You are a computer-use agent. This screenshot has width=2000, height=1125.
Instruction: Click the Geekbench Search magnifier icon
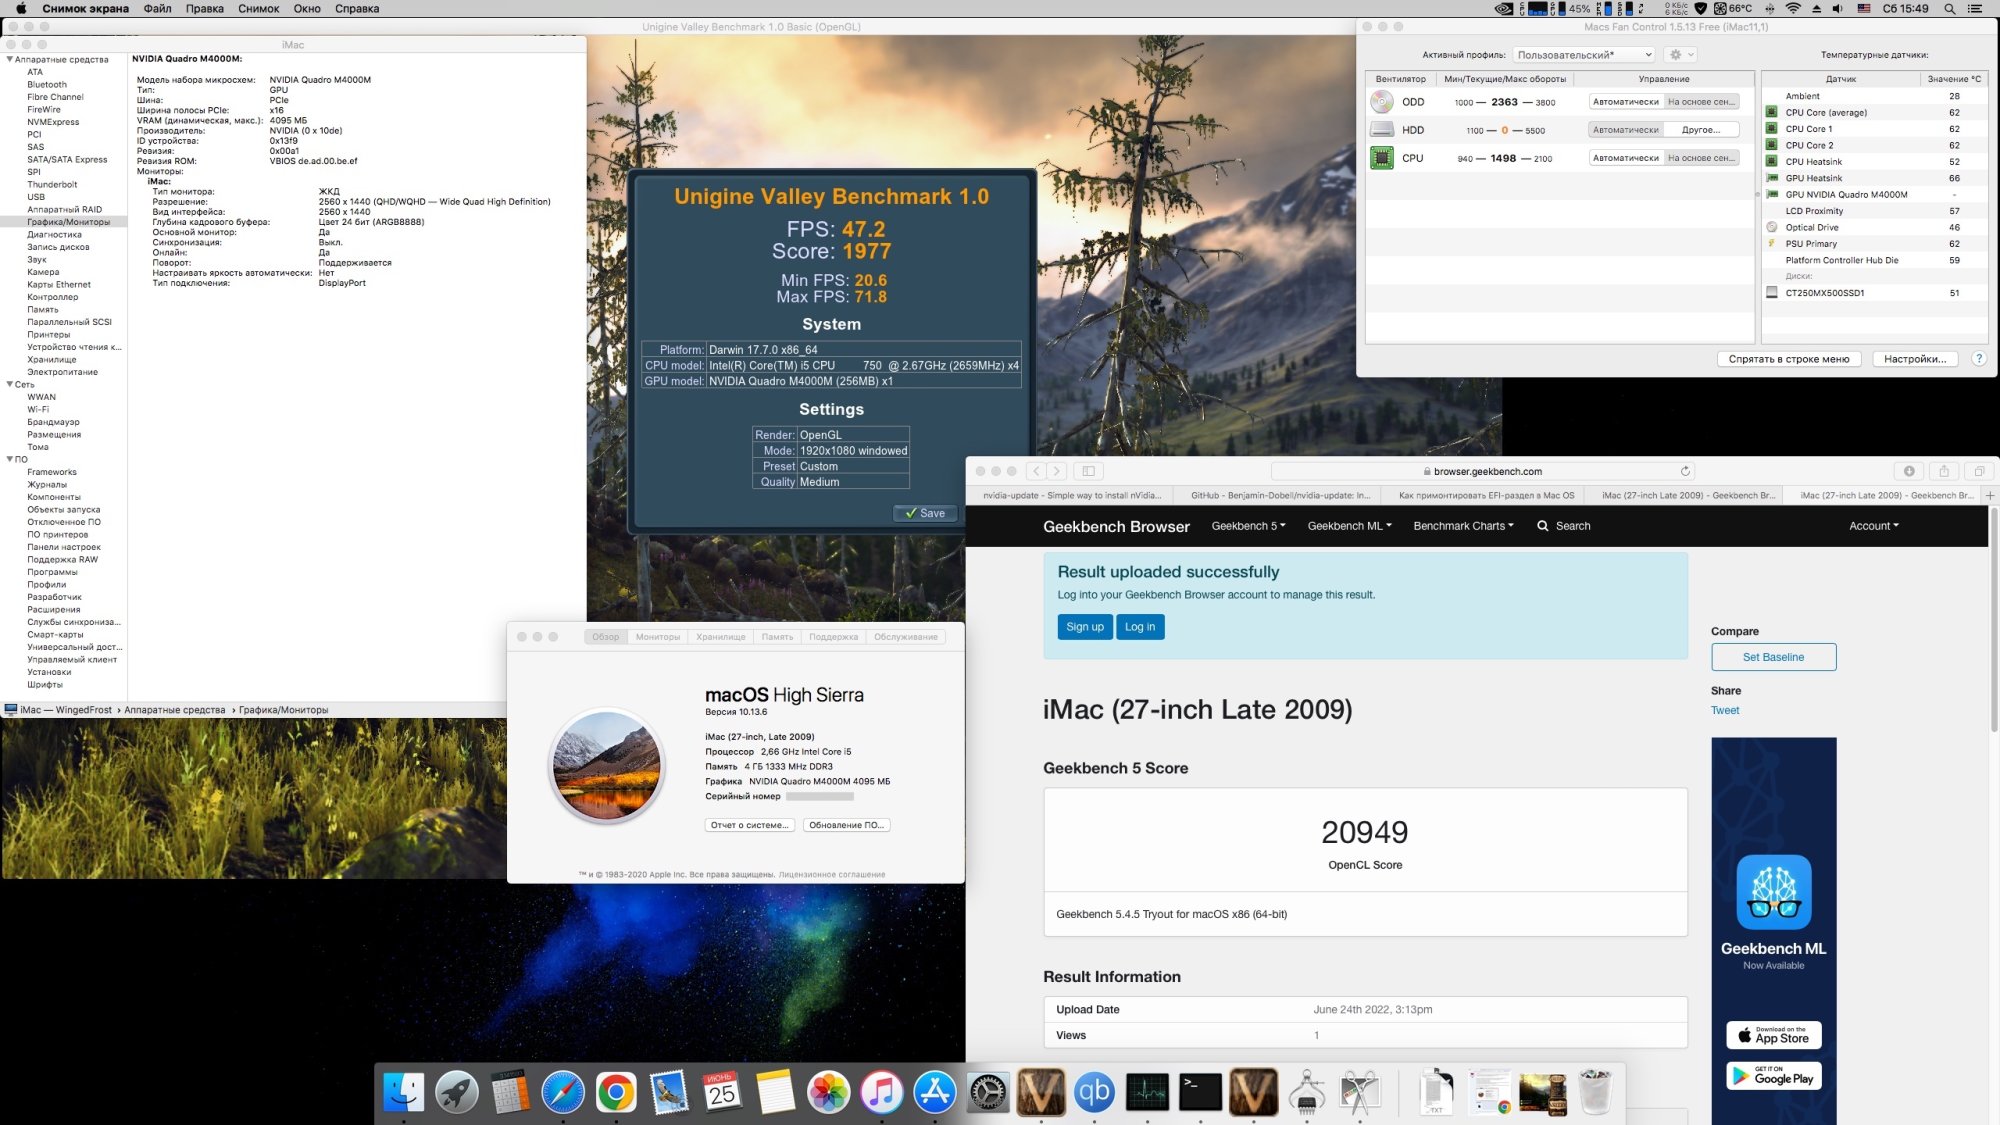coord(1543,526)
